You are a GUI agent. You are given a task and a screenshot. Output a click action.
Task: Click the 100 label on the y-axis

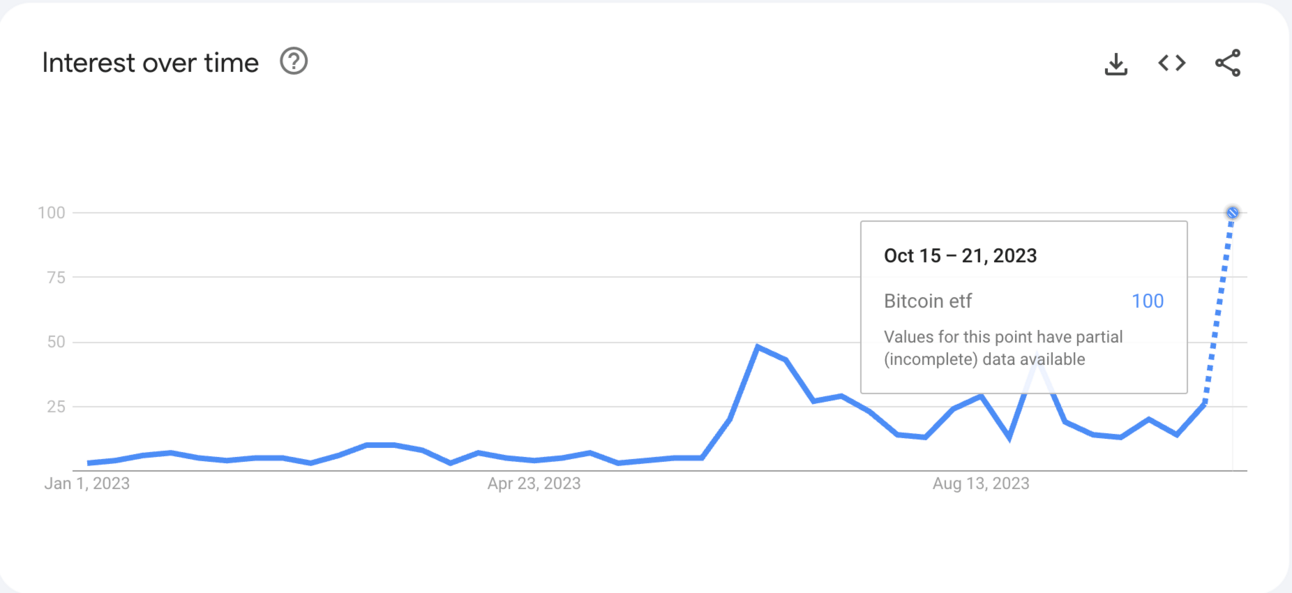point(52,212)
